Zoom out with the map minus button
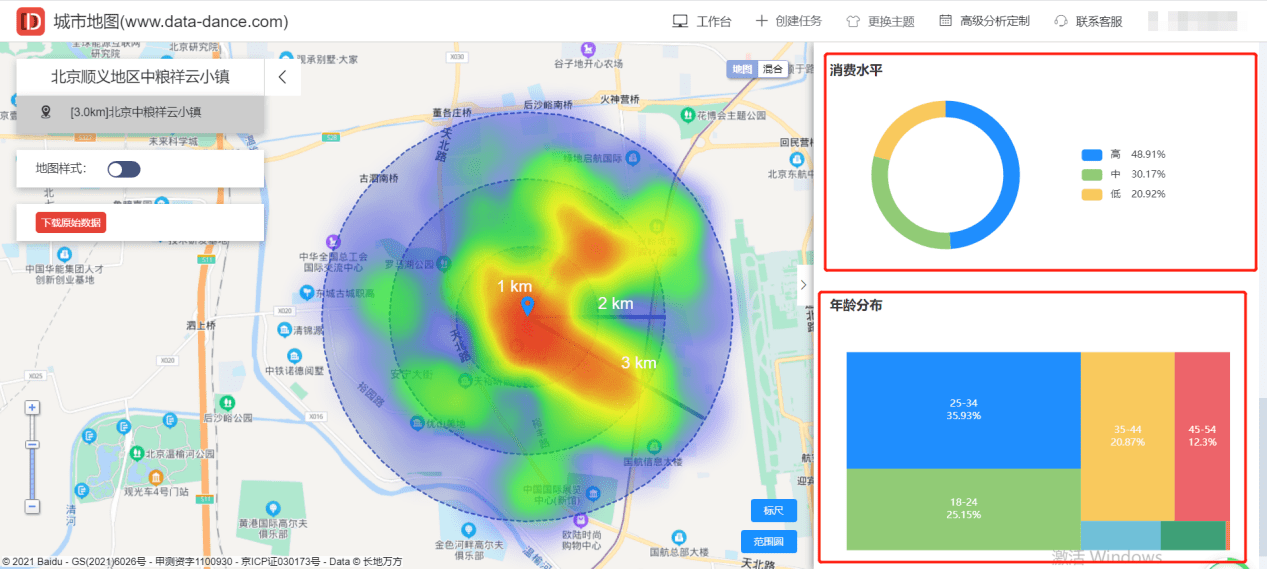This screenshot has height=569, width=1267. click(x=32, y=507)
